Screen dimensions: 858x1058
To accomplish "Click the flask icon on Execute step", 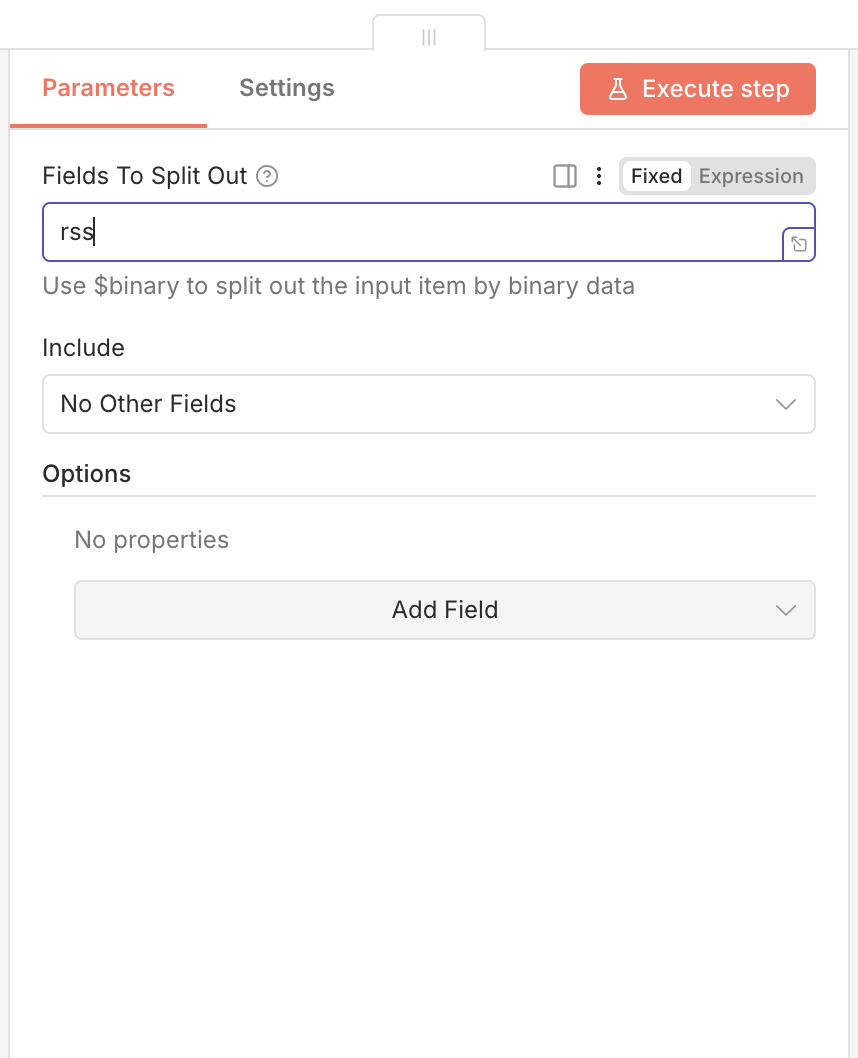I will 618,89.
